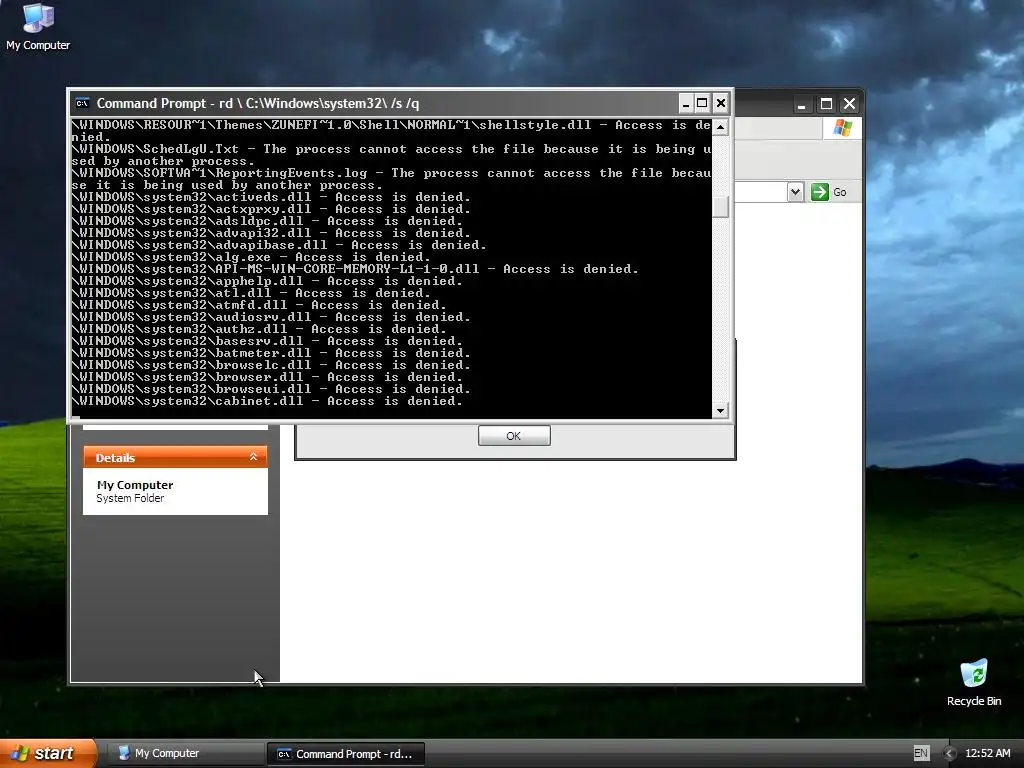Image resolution: width=1024 pixels, height=768 pixels.
Task: Click the console scrollbar down arrow
Action: 720,411
